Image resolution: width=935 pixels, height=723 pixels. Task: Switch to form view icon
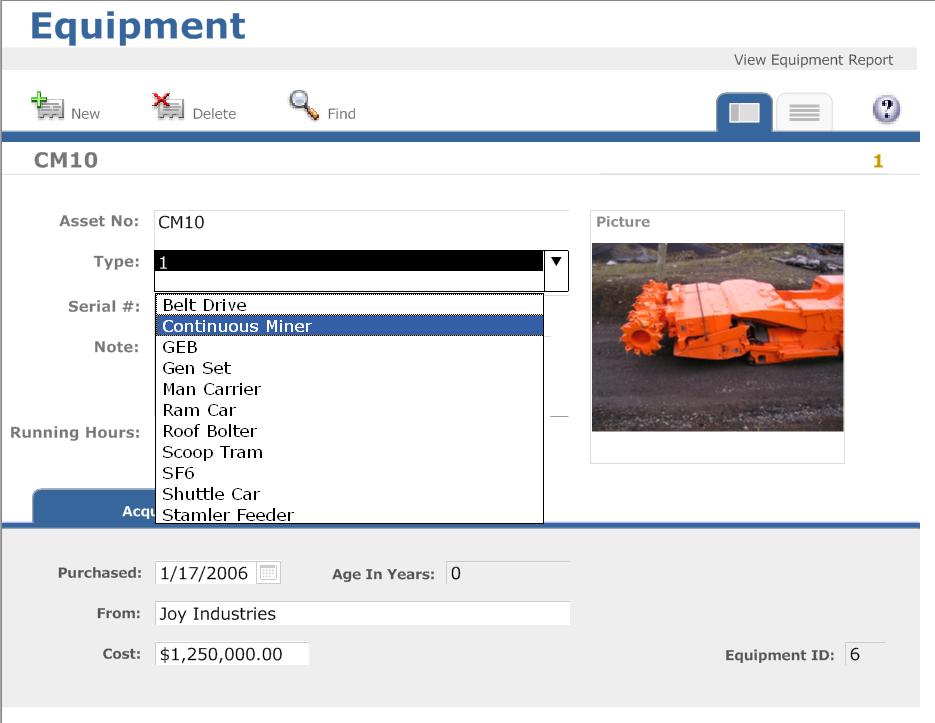pyautogui.click(x=744, y=113)
